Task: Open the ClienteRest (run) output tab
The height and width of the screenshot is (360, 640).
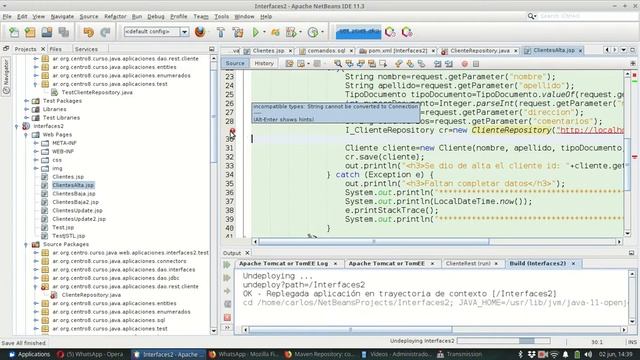Action: point(468,264)
